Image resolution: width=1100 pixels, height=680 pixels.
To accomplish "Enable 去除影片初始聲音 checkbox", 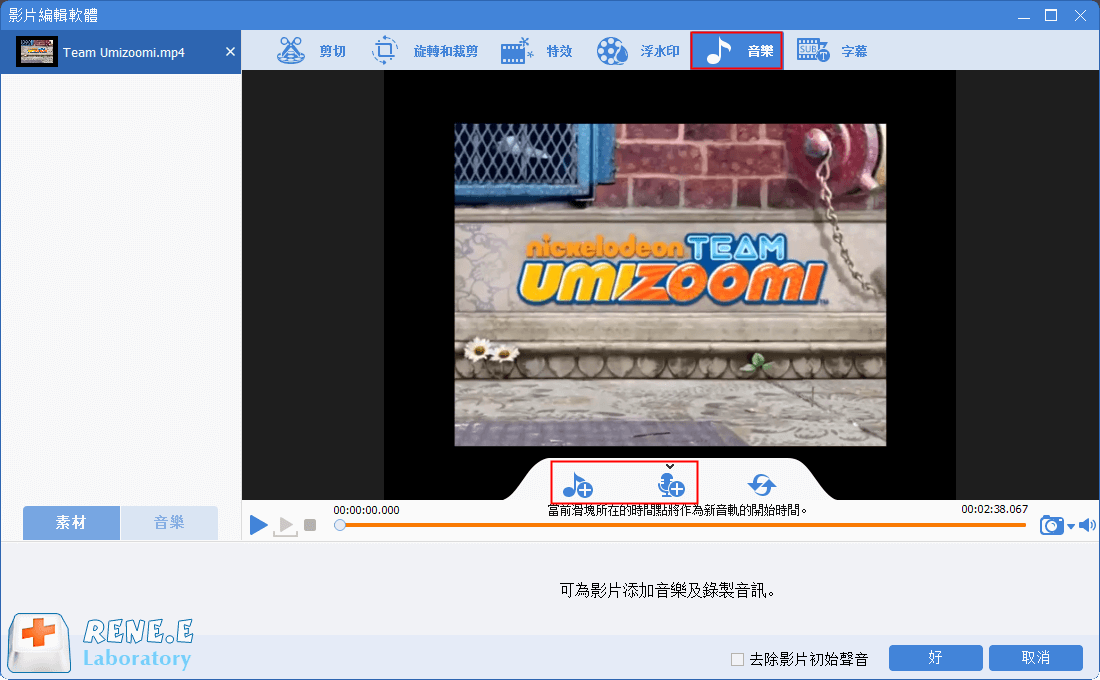I will click(x=737, y=659).
